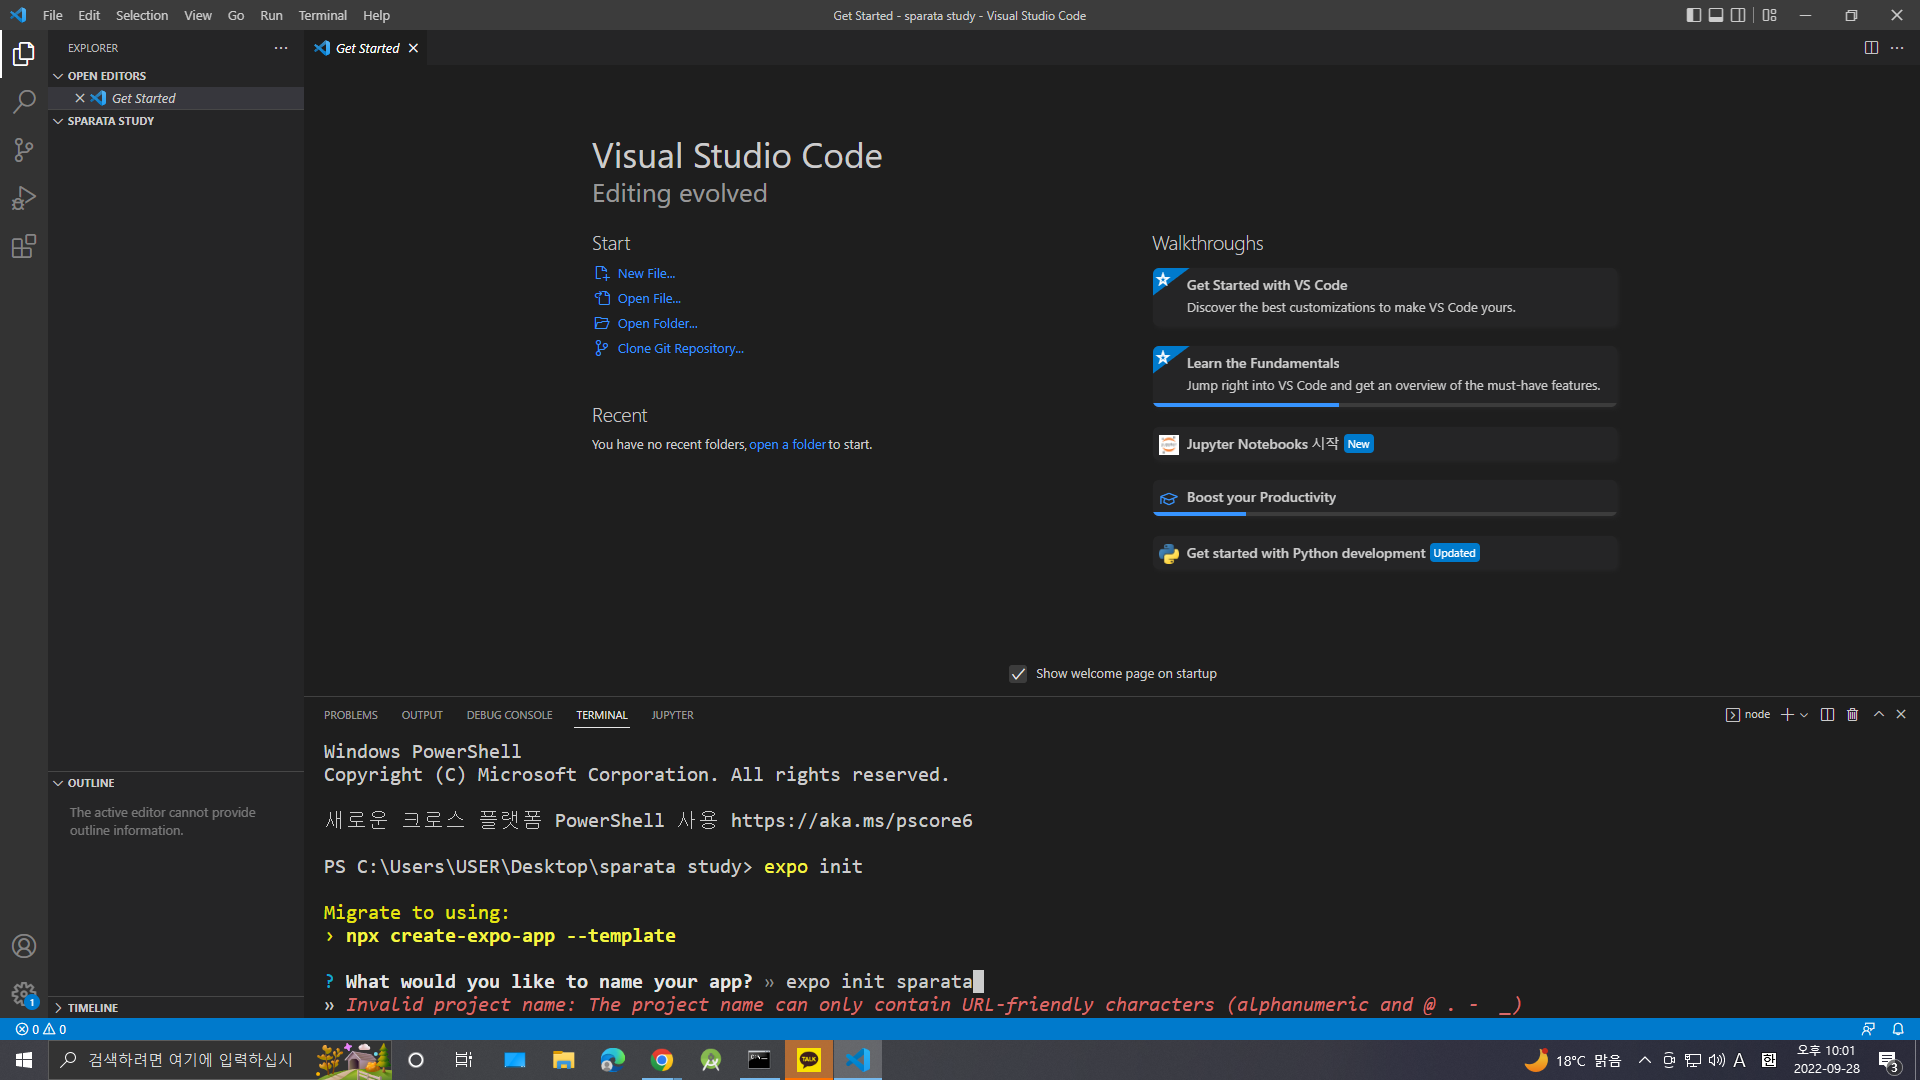Switch to the Debug Console tab

tap(509, 715)
